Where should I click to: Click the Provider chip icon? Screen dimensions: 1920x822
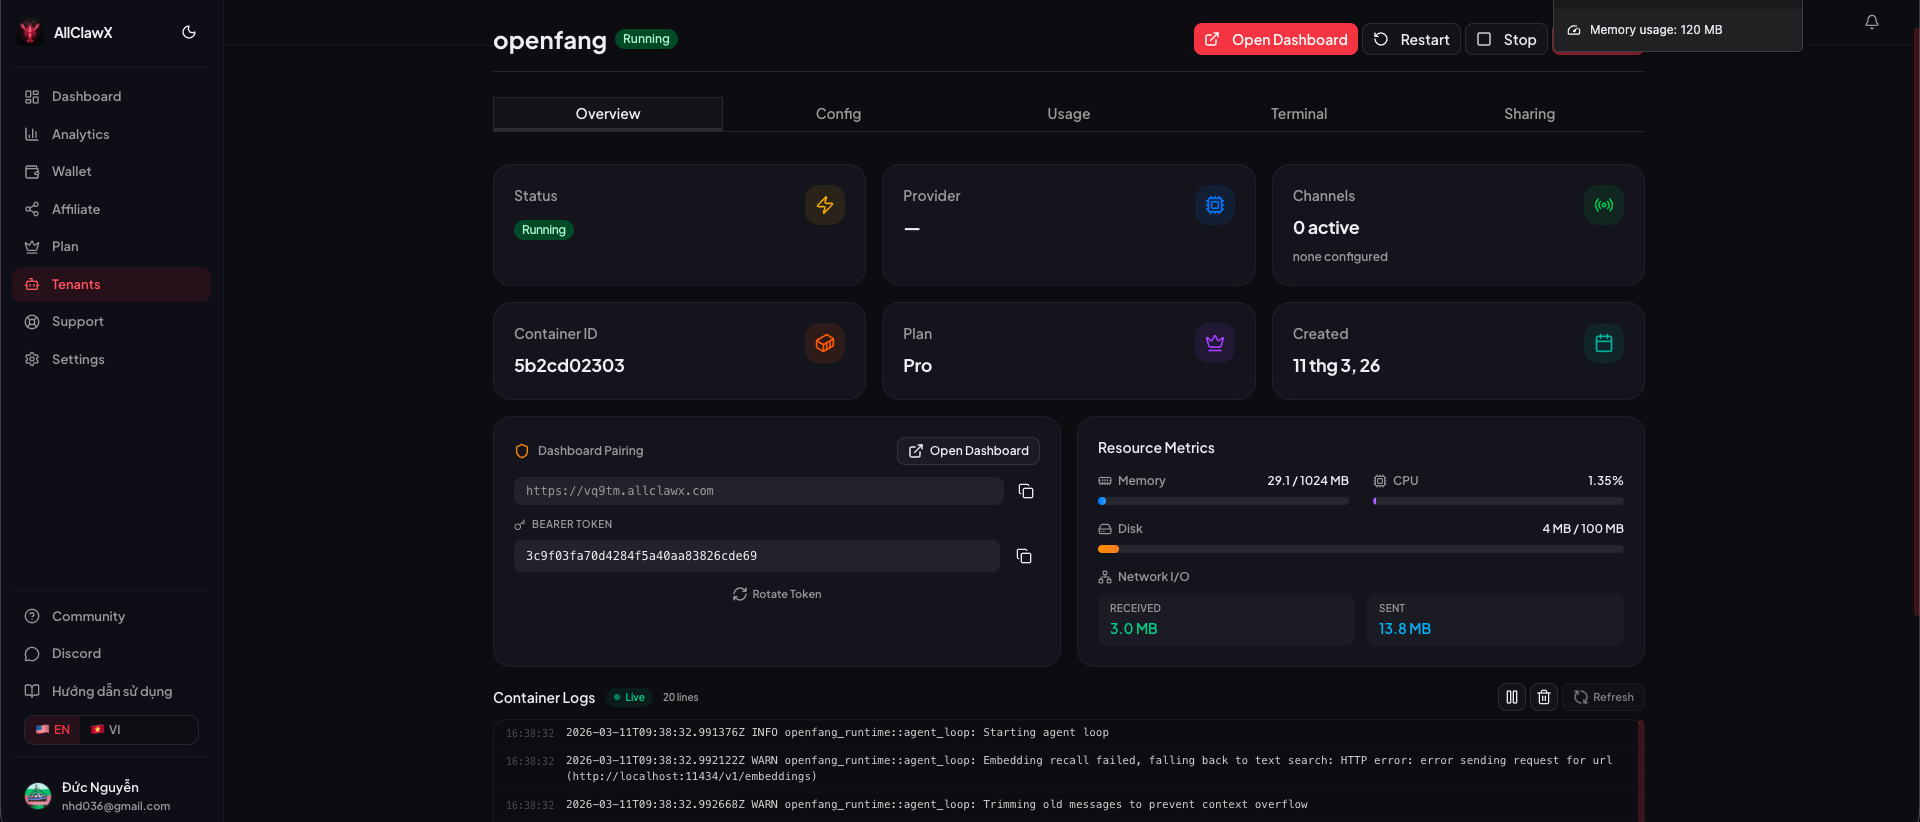[1215, 205]
